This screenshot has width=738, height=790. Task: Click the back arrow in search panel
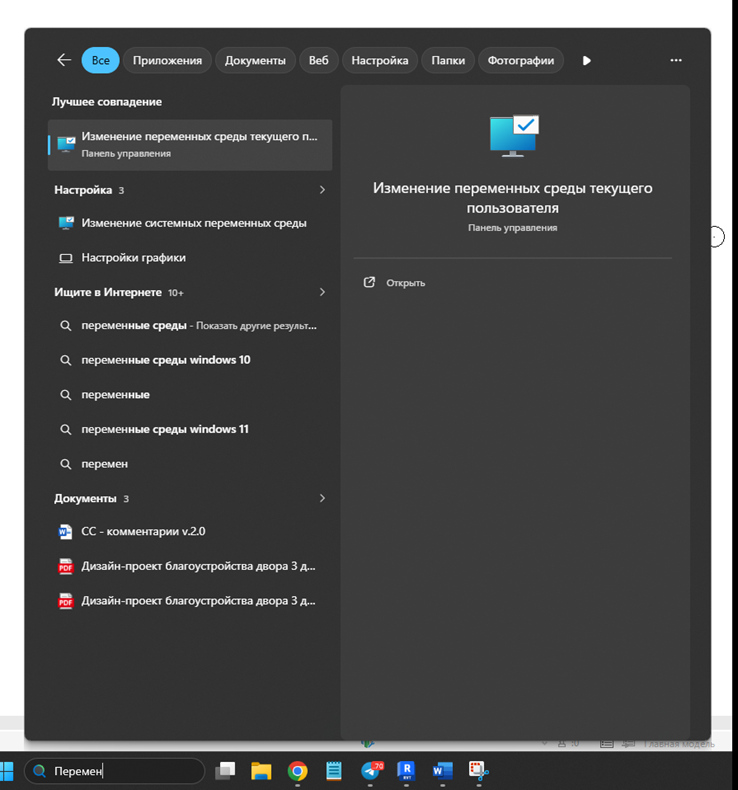click(x=64, y=60)
